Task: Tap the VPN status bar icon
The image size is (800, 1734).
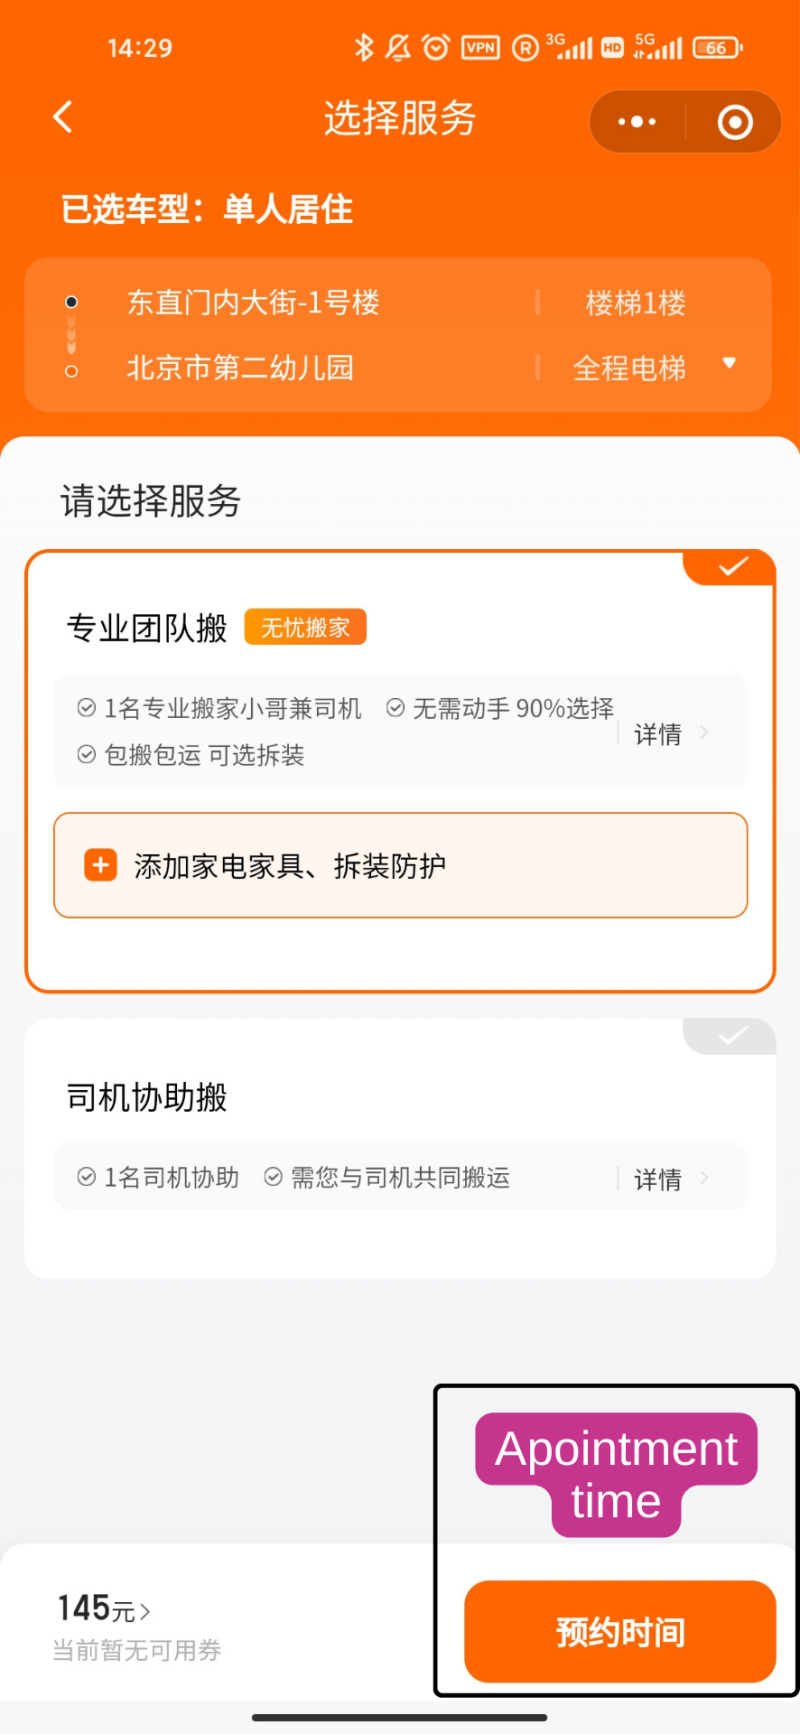Action: (x=480, y=47)
